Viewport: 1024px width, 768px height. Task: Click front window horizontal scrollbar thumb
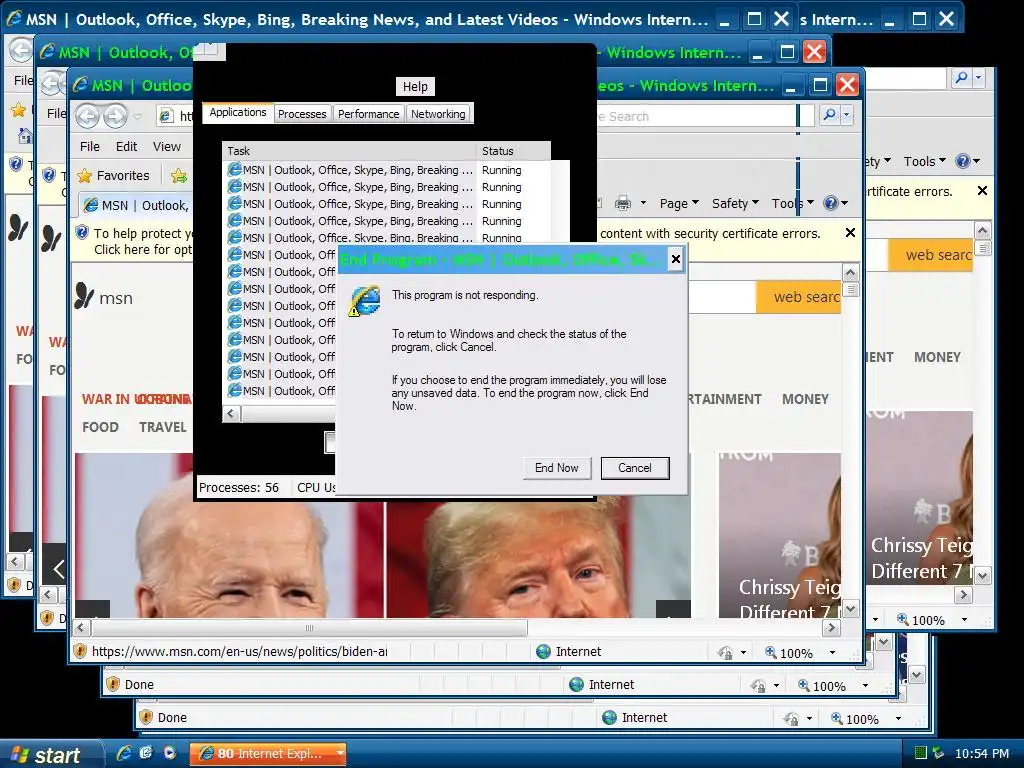coord(310,628)
